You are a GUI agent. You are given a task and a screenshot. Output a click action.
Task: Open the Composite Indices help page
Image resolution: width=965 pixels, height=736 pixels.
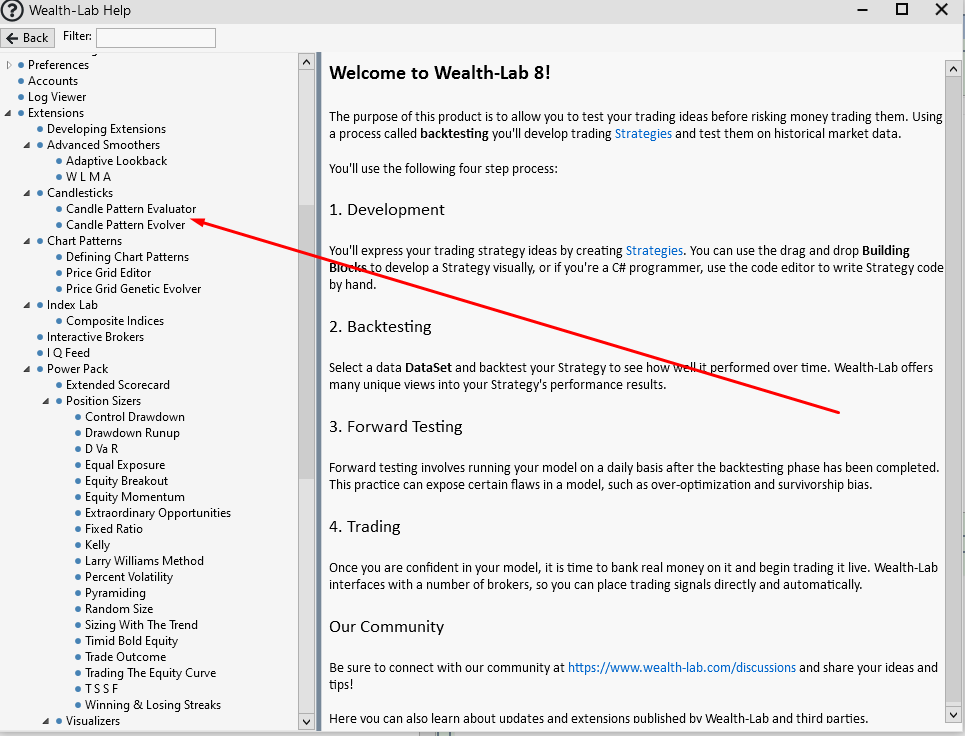tap(115, 320)
